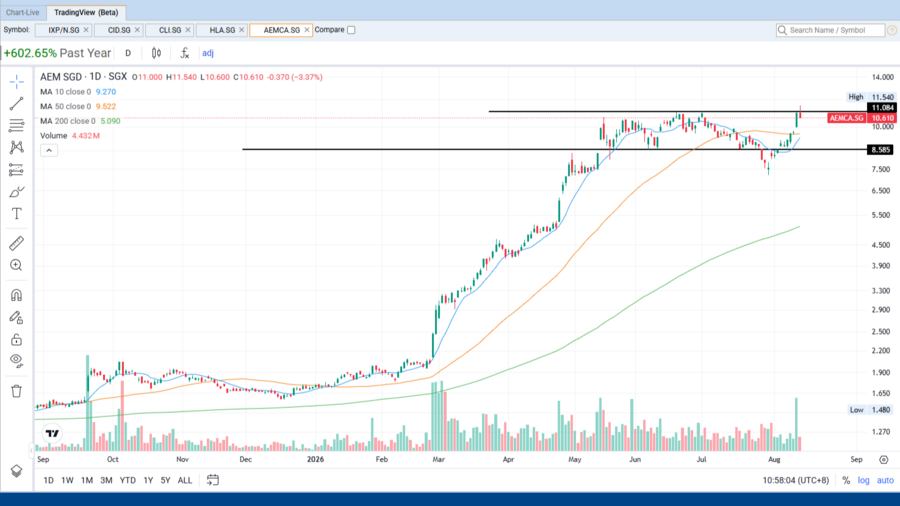Set time range to 3M
The image size is (900, 506).
click(106, 480)
